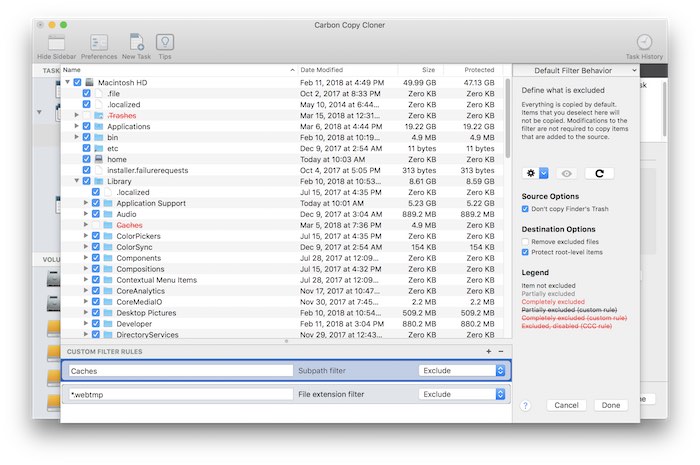Viewport: 700px width, 465px height.
Task: Collapse the Macintosh HD tree
Action: [x=67, y=82]
